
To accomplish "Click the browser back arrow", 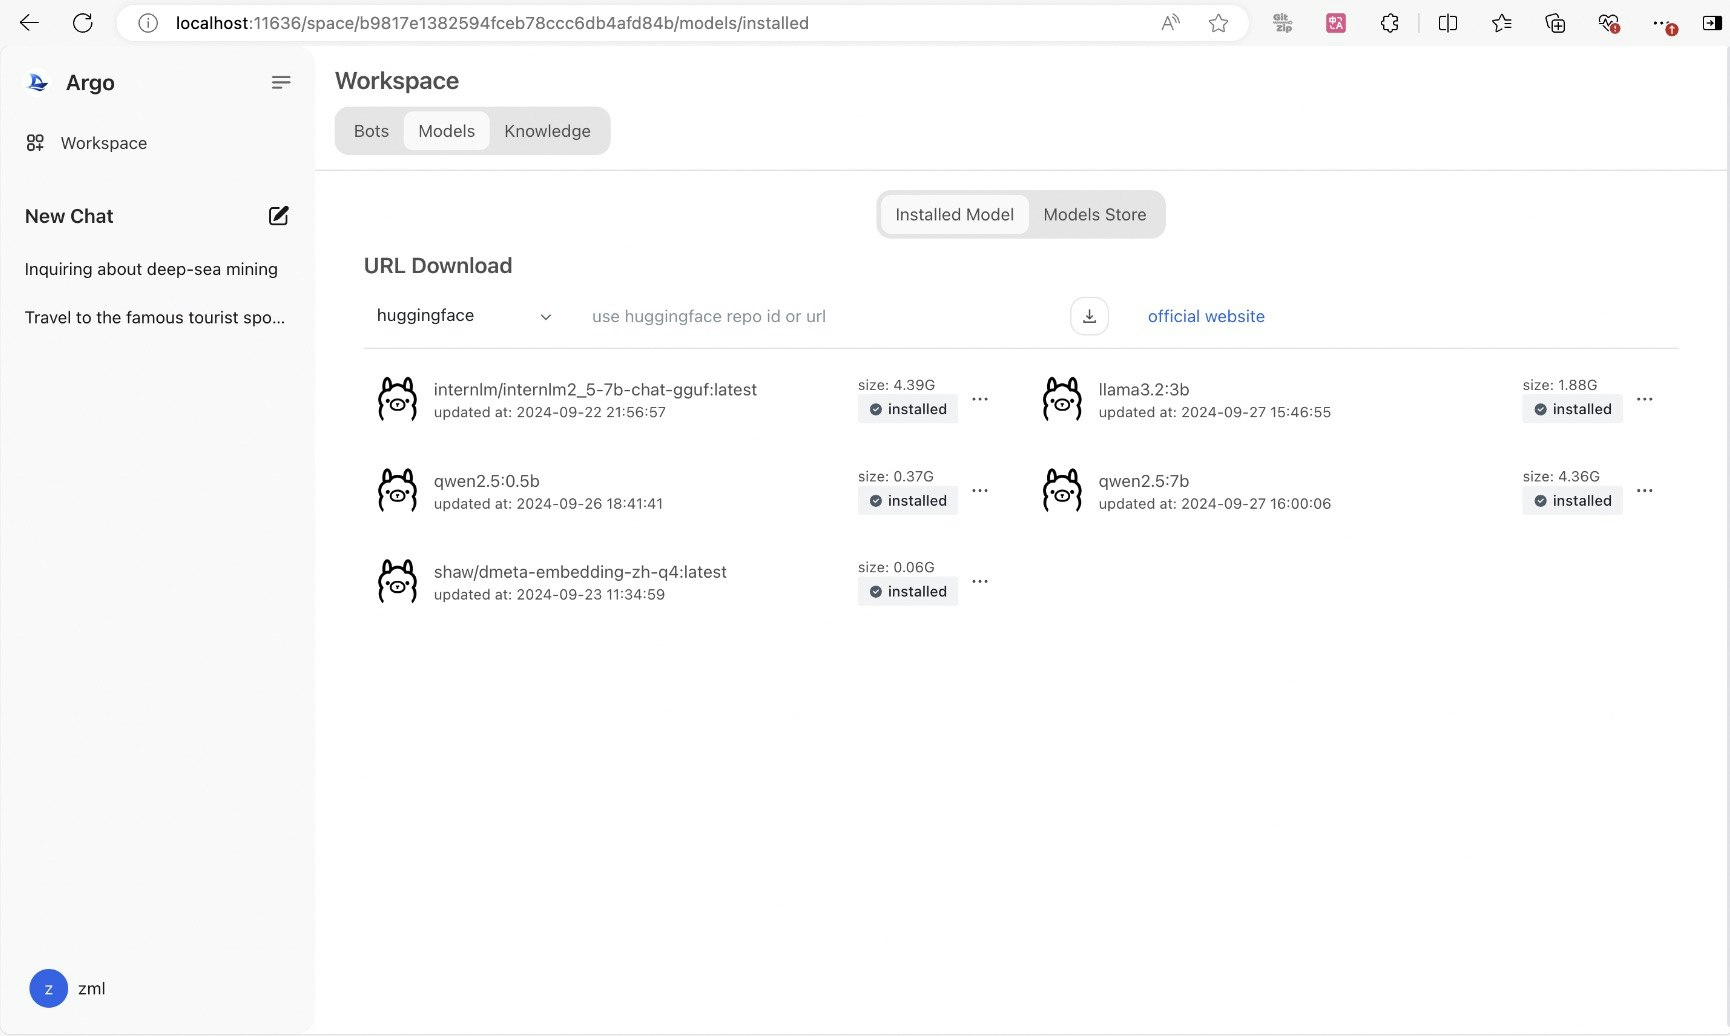I will (x=29, y=23).
